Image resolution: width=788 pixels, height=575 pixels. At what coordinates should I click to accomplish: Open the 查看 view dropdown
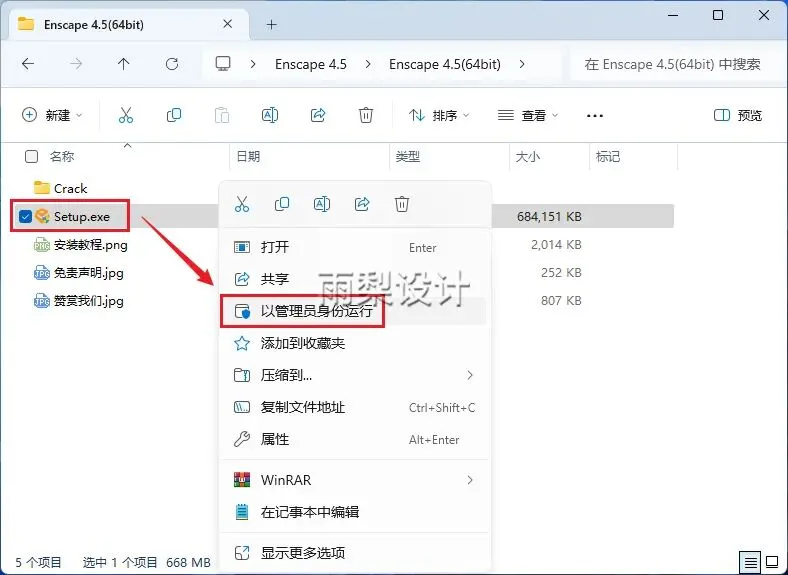(528, 115)
